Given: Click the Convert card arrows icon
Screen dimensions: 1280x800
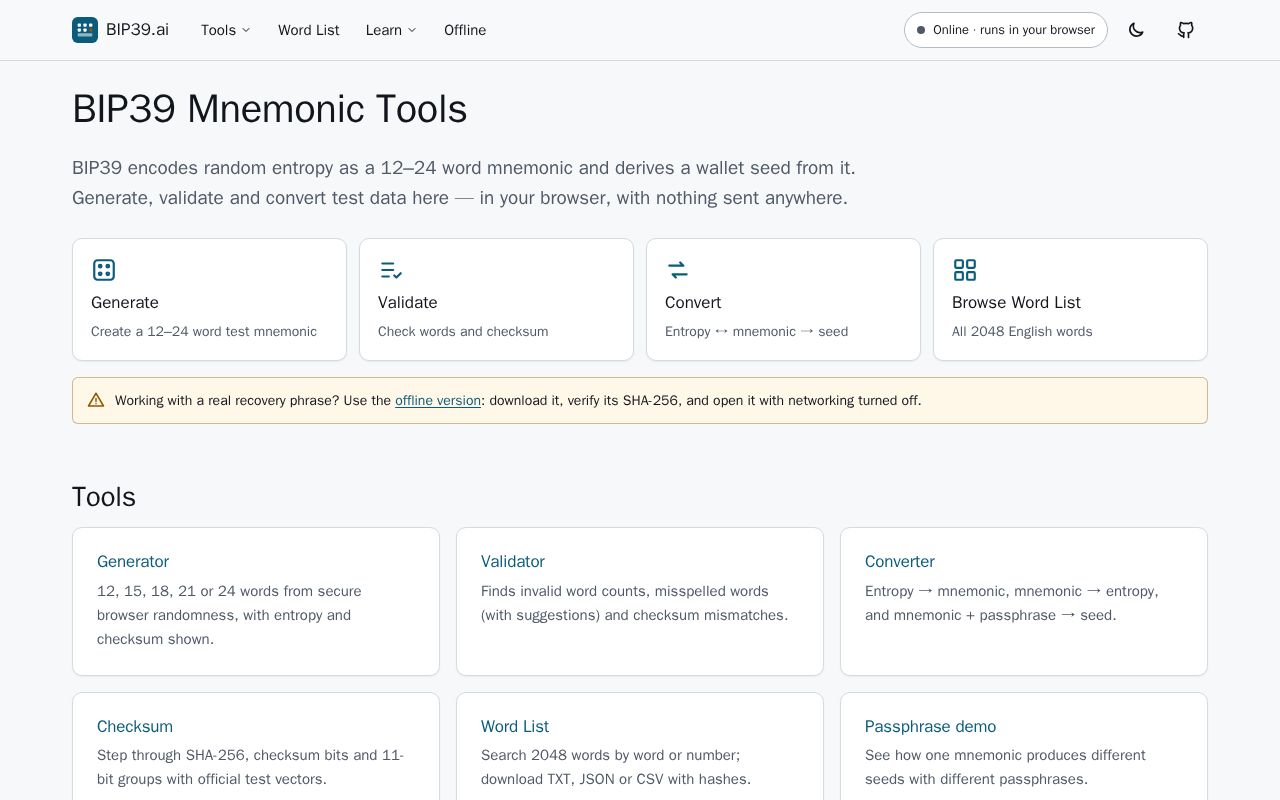Looking at the screenshot, I should click(x=678, y=270).
